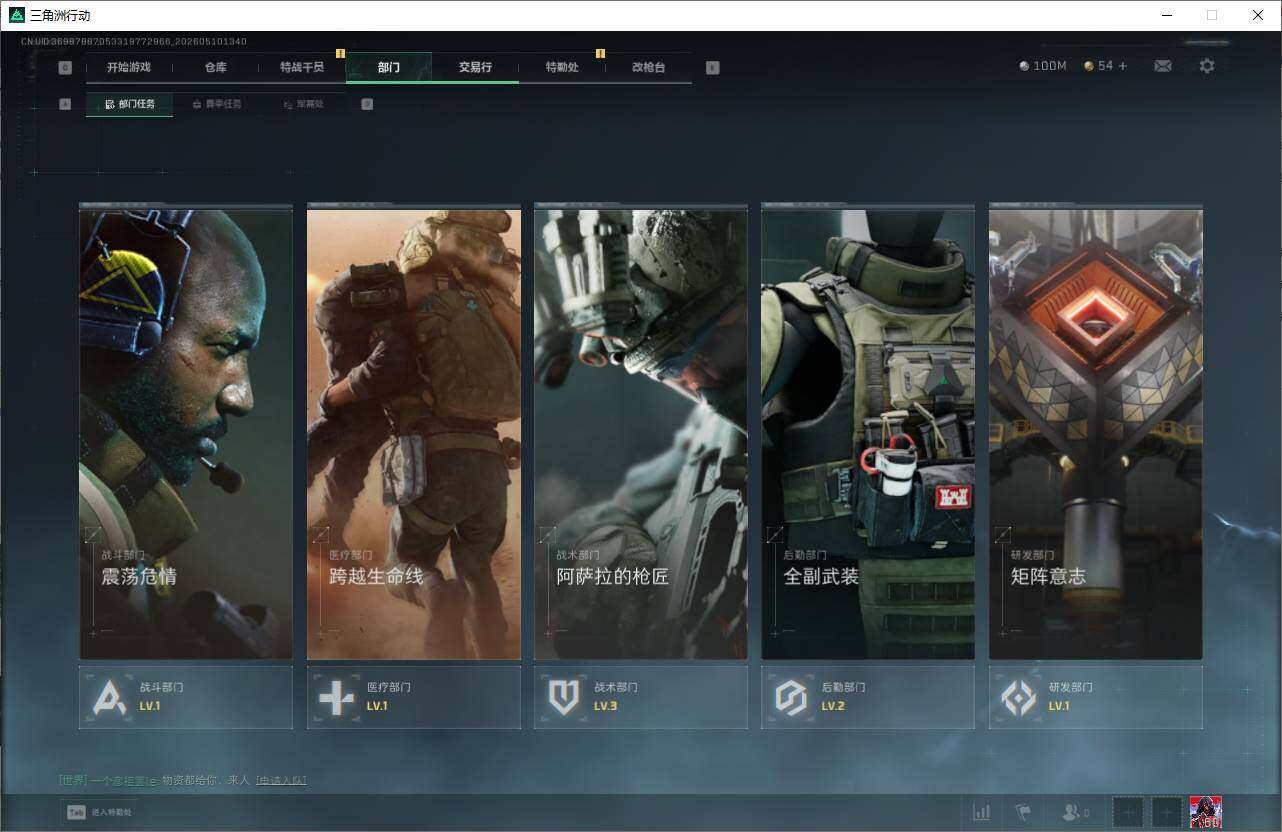Open the mail inbox envelope icon
1282x832 pixels.
coord(1162,66)
